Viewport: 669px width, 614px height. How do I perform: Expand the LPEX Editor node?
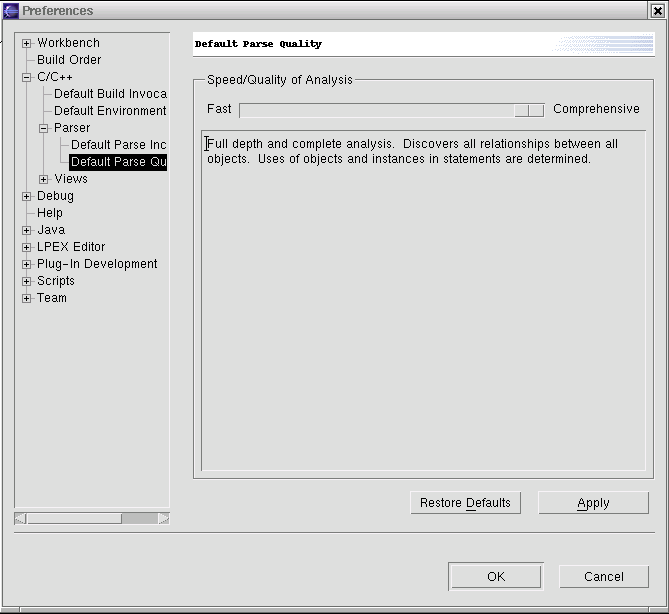(x=27, y=248)
